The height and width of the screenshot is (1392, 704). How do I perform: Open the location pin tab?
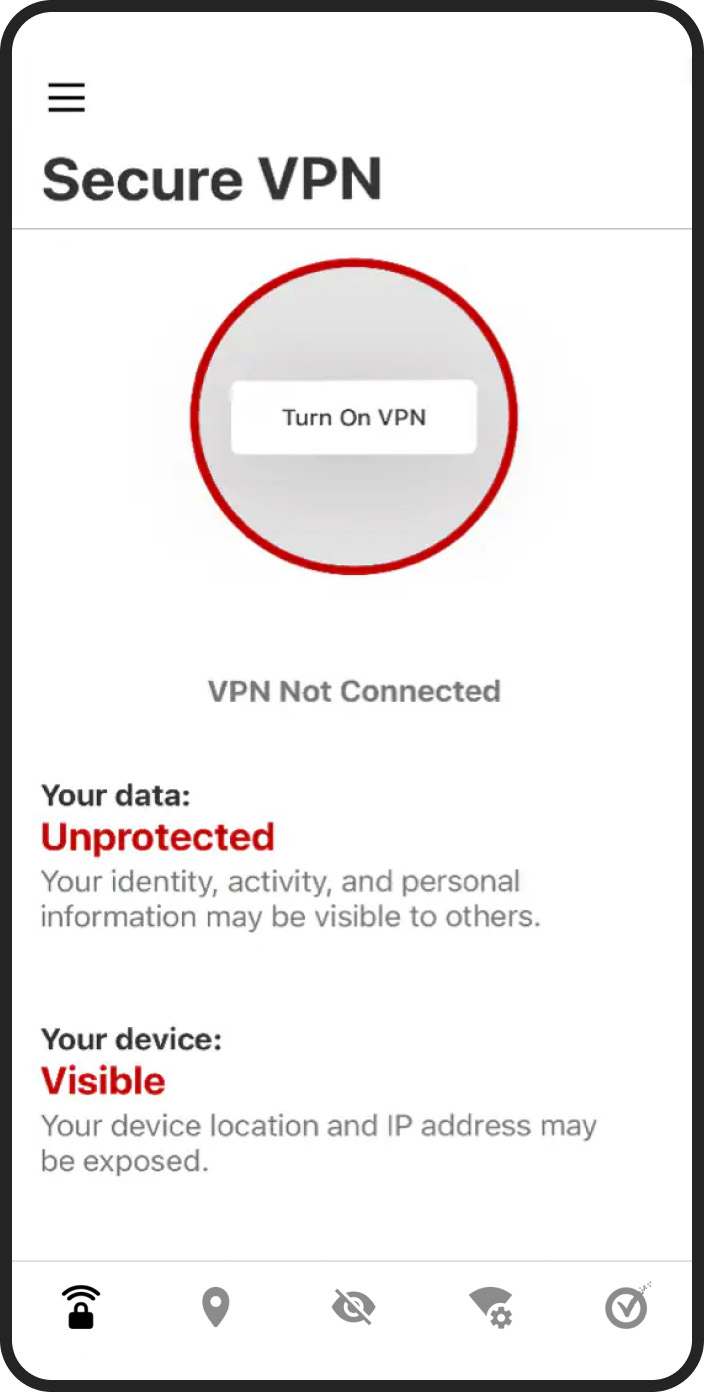[216, 1307]
